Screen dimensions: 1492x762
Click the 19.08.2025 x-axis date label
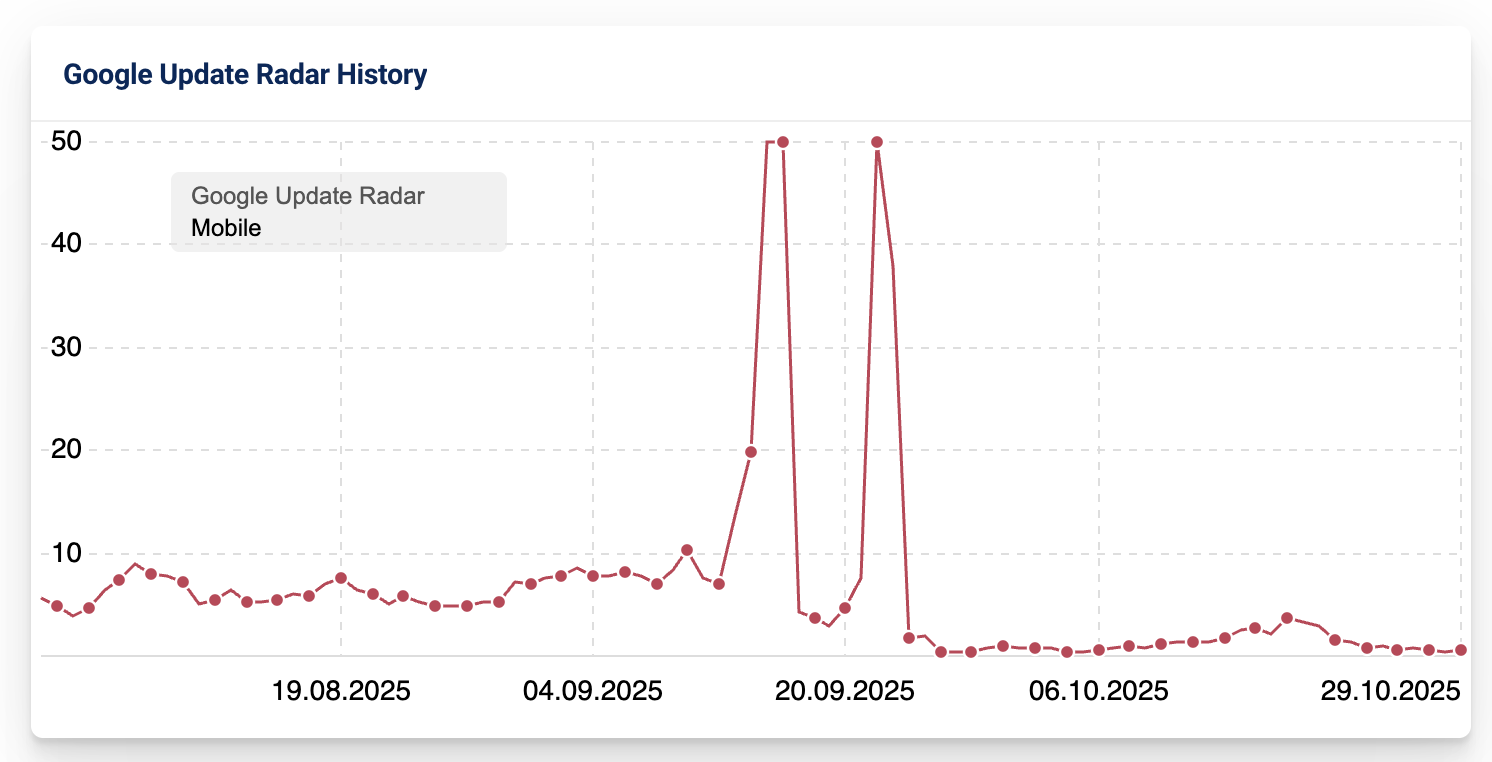[x=341, y=691]
